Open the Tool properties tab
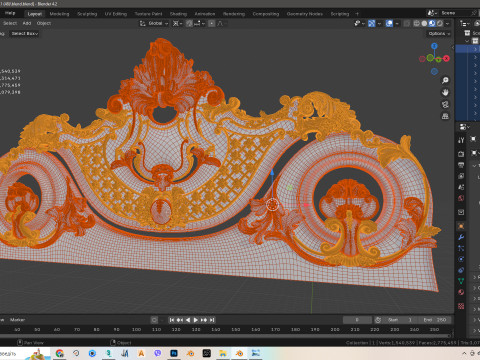This screenshot has height=360, width=480. tap(461, 140)
